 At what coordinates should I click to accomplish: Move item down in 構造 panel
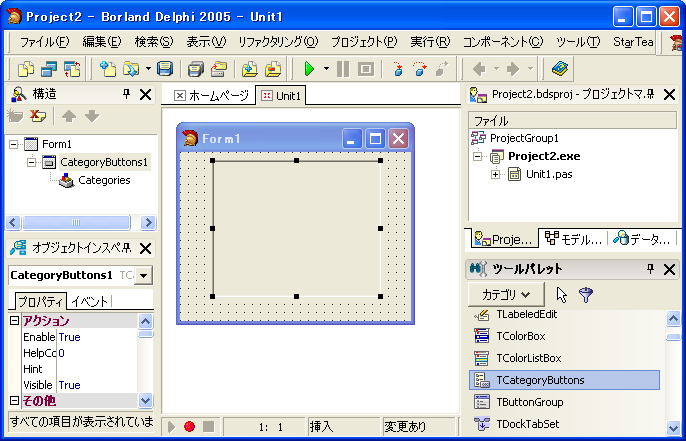92,116
